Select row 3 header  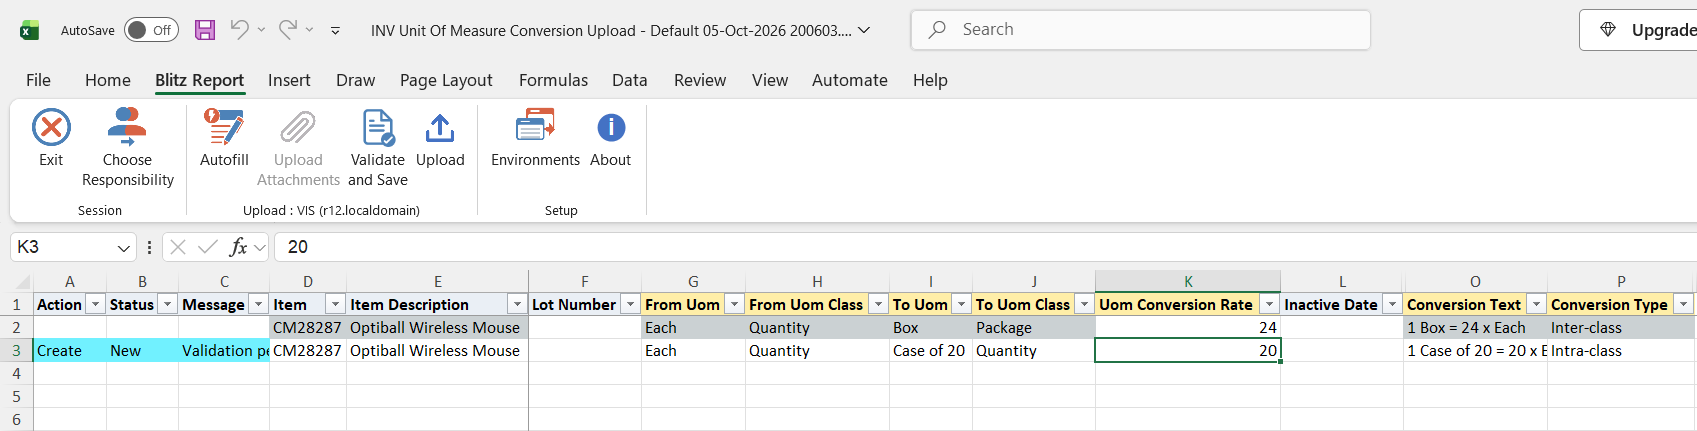click(x=16, y=351)
